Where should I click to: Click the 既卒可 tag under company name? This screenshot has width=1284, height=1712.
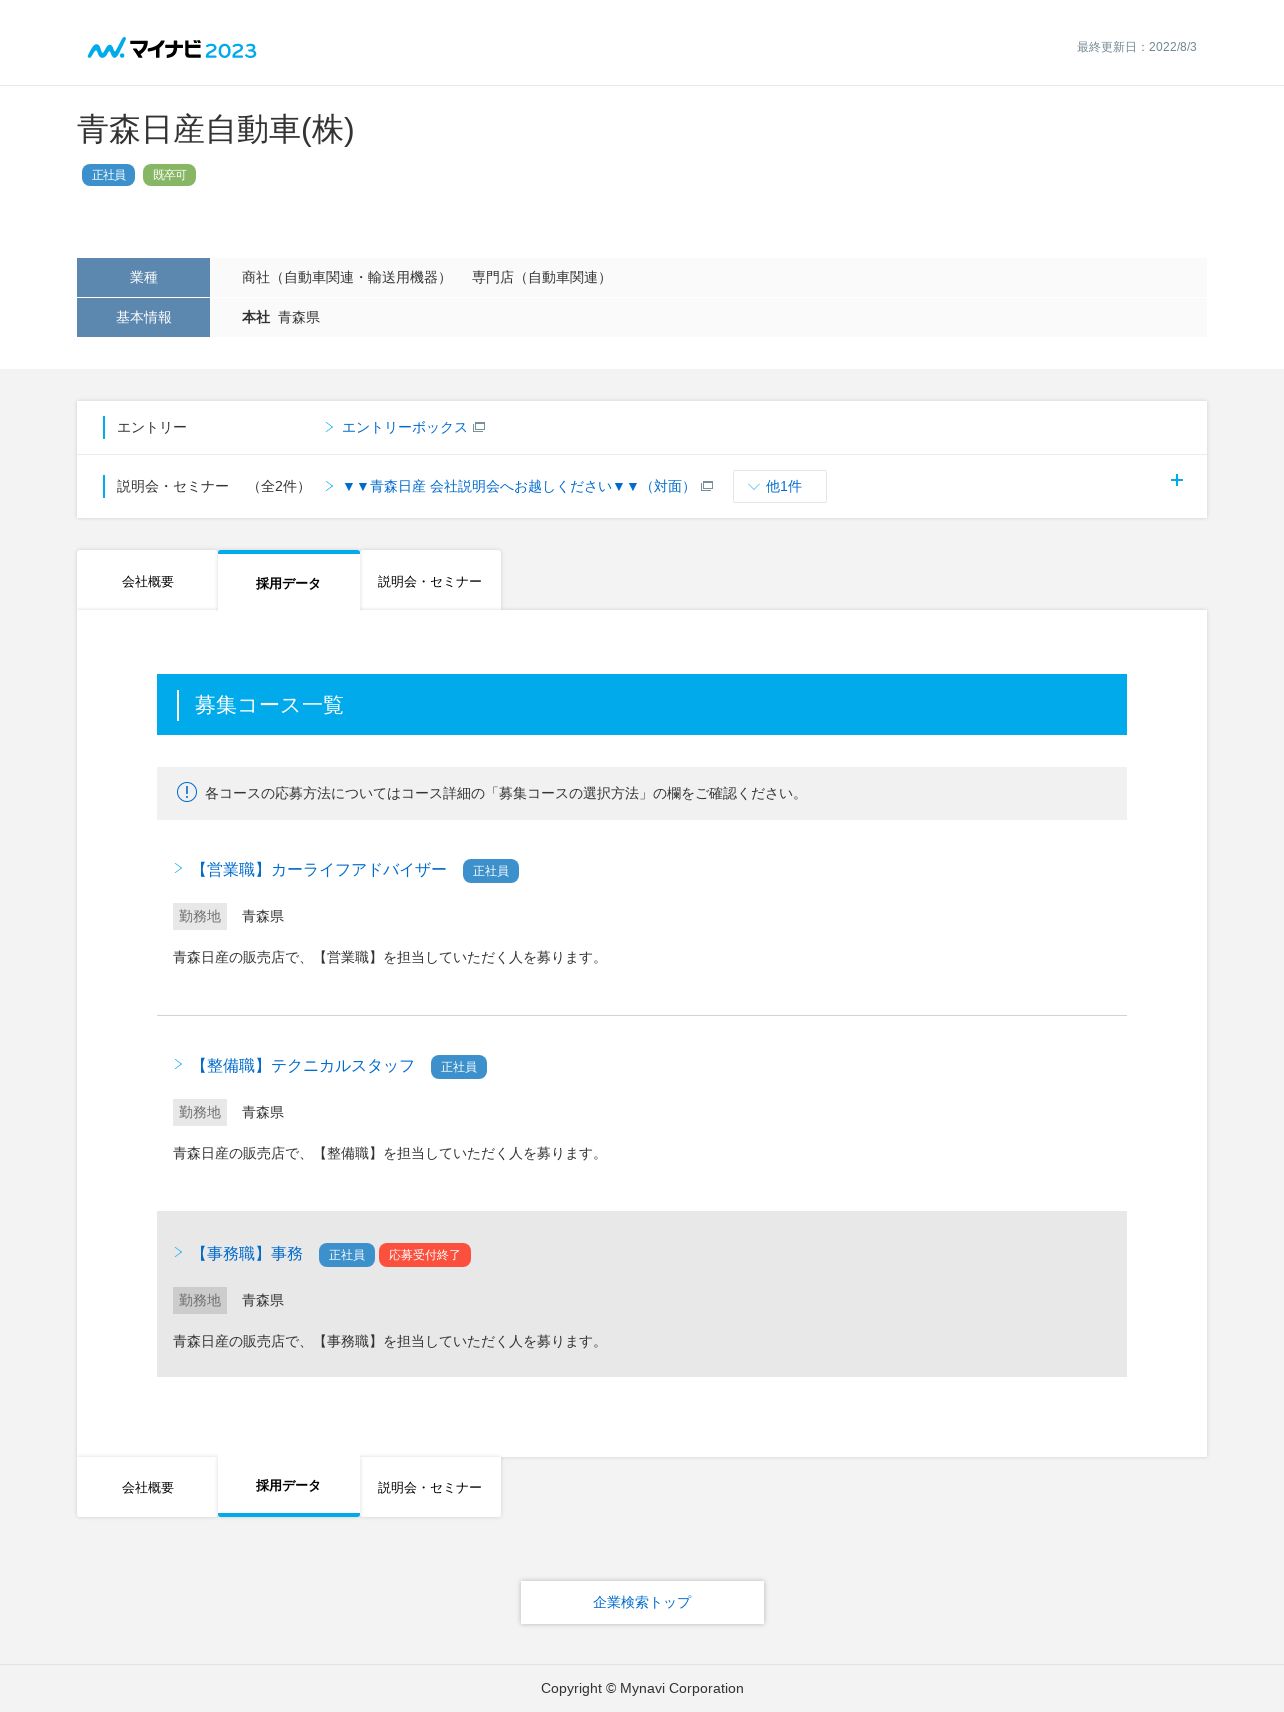coord(169,175)
